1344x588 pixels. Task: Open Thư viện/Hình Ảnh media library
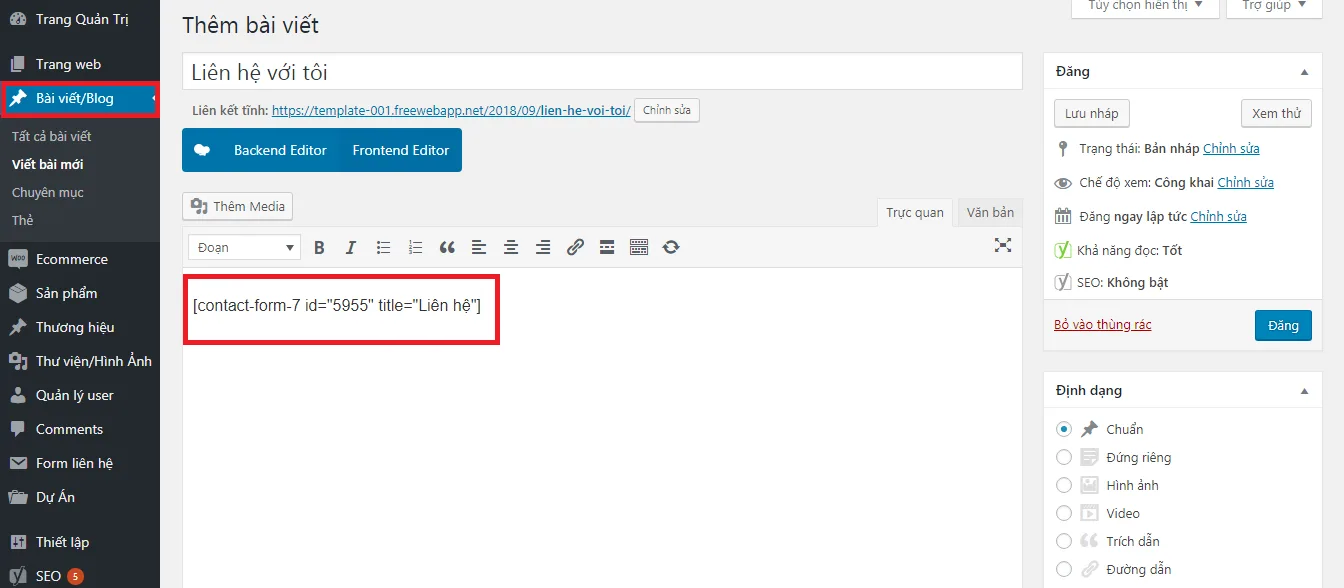(80, 361)
